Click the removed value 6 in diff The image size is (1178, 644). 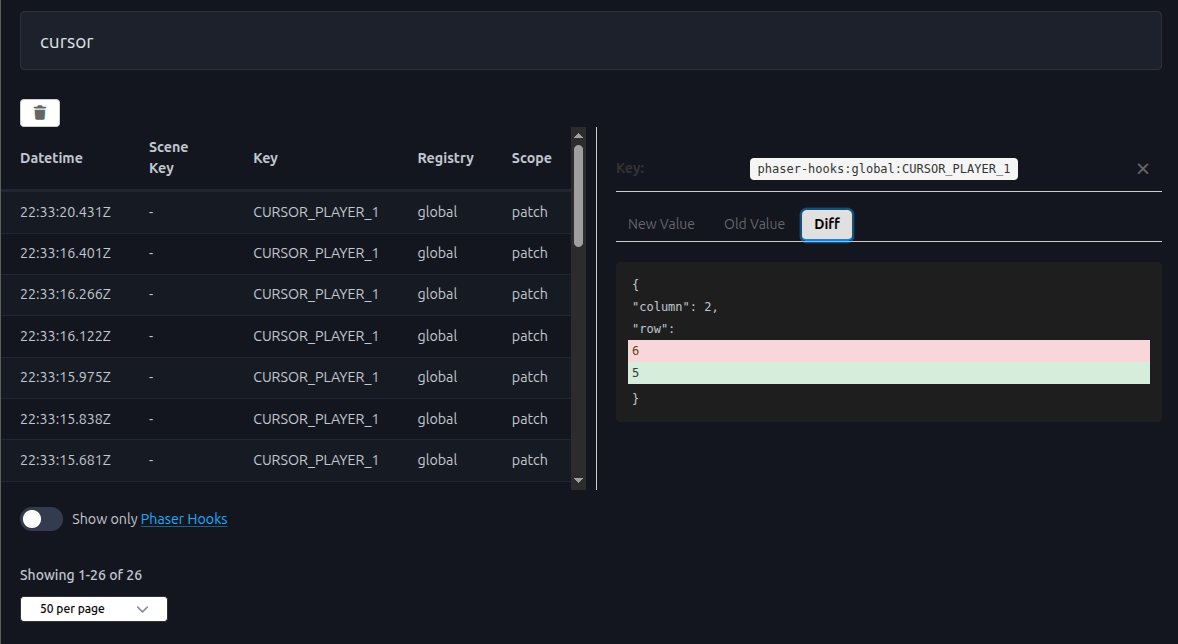point(889,351)
